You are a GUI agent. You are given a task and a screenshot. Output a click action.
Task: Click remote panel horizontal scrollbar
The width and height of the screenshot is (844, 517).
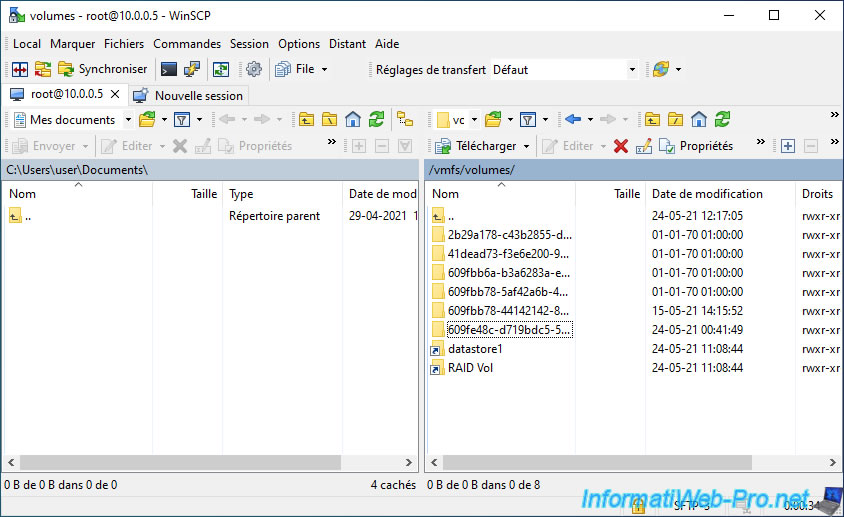click(597, 462)
